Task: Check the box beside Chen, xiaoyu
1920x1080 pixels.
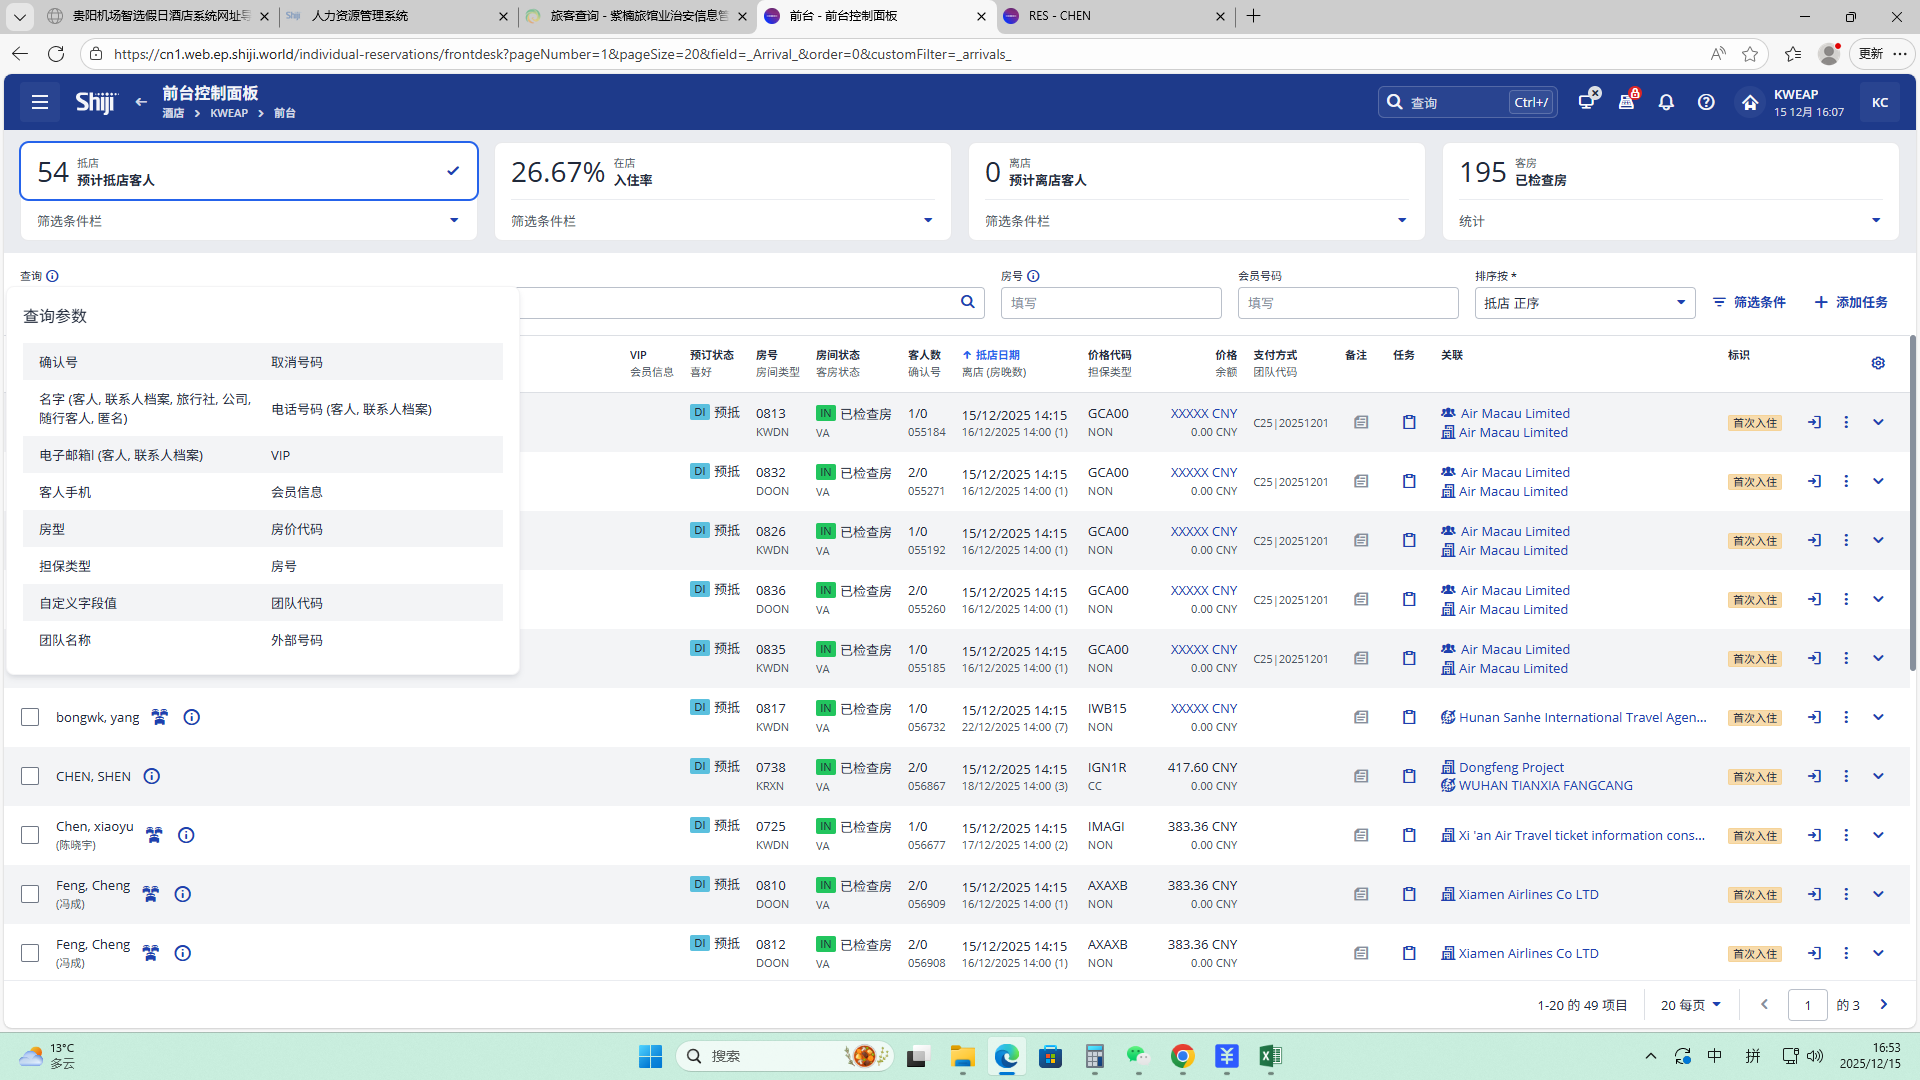Action: coord(30,835)
